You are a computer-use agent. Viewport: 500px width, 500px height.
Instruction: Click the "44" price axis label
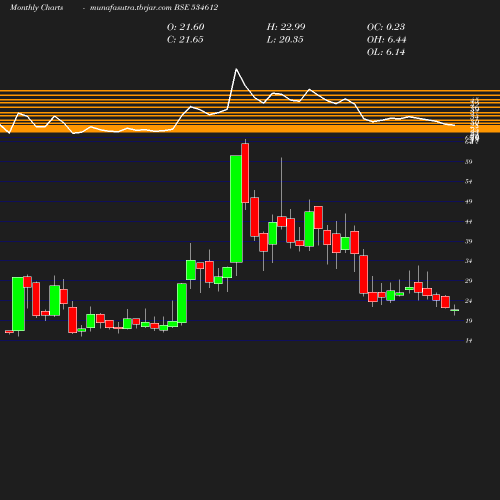point(469,222)
